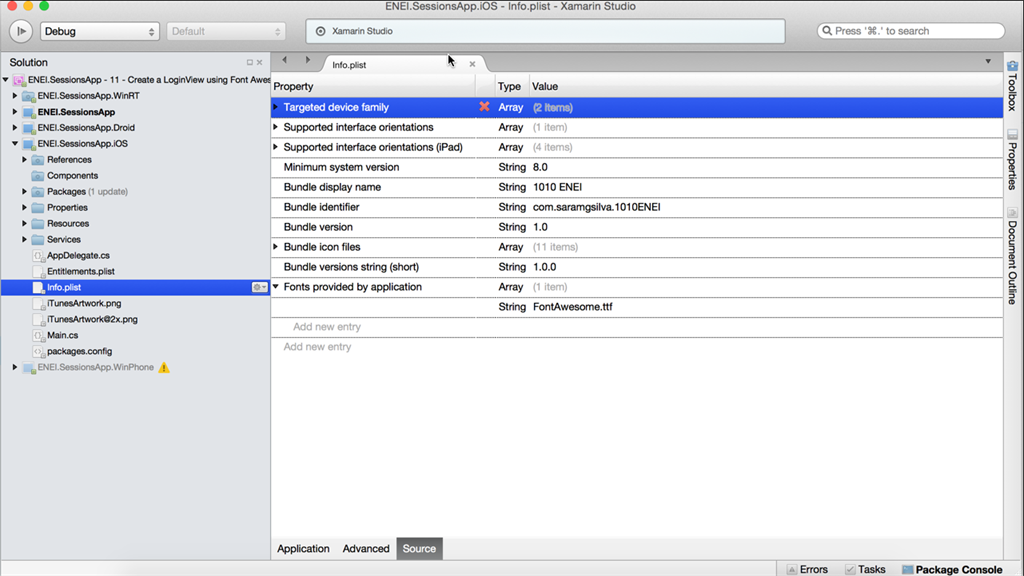Click the FontAwesome.ttf string value

point(573,306)
